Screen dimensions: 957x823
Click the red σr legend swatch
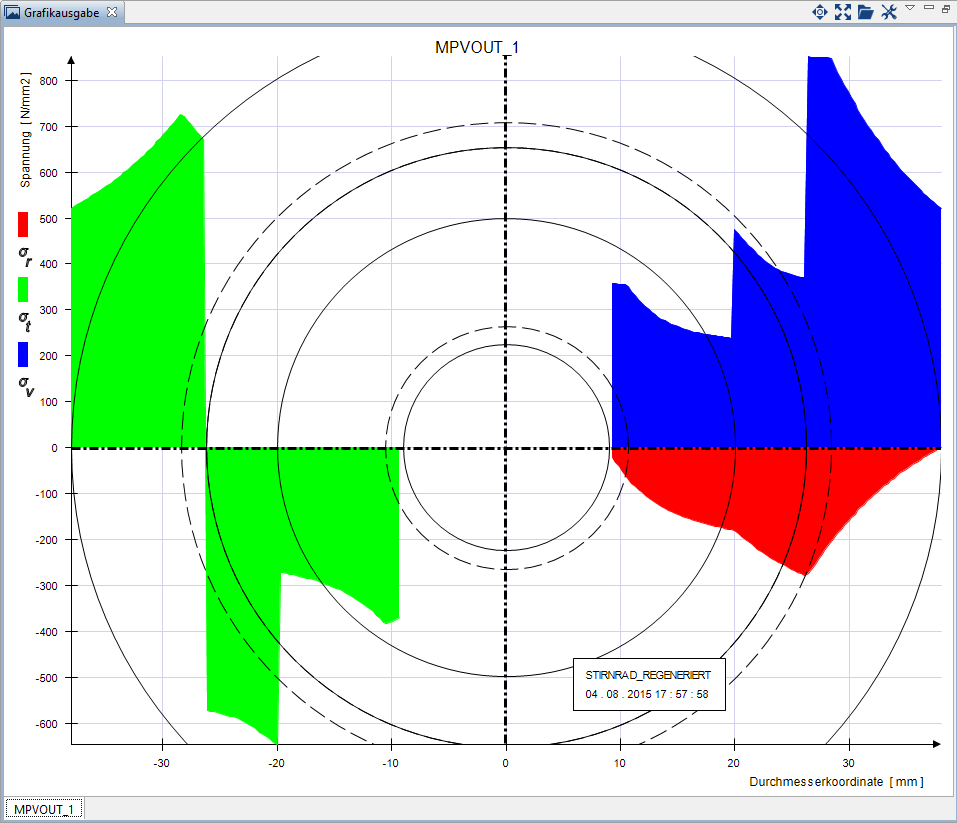[x=23, y=223]
